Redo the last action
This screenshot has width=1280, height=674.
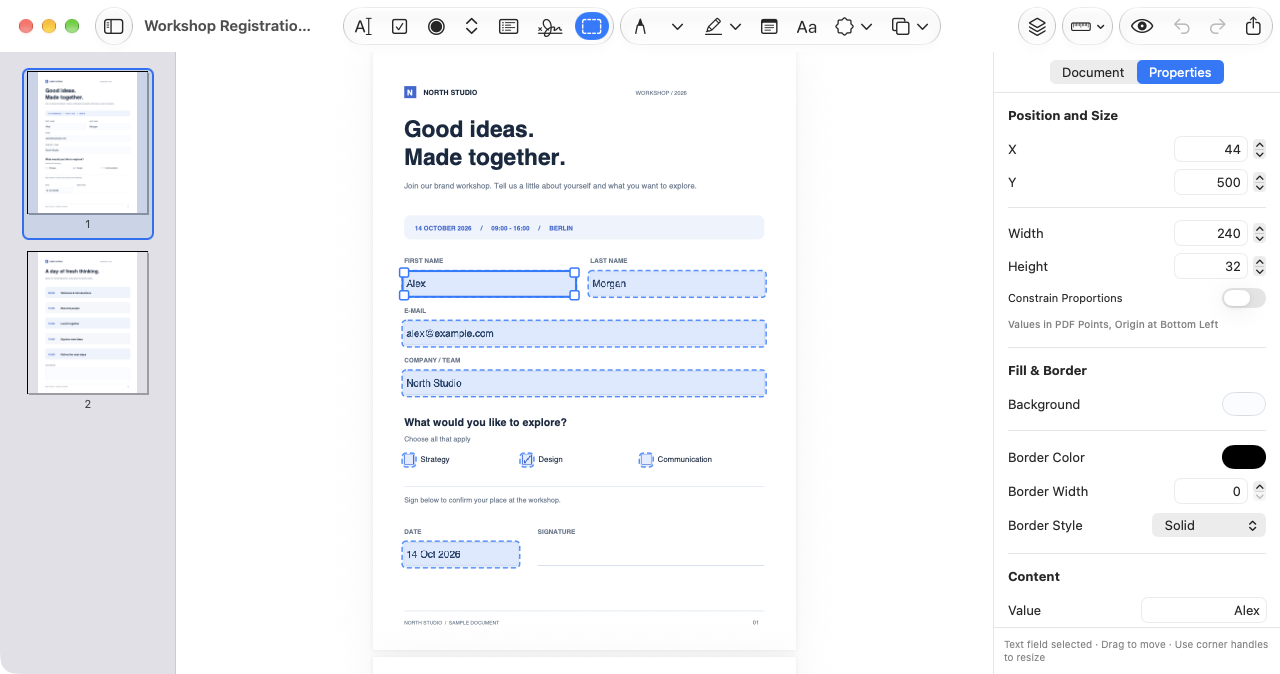[x=1217, y=27]
